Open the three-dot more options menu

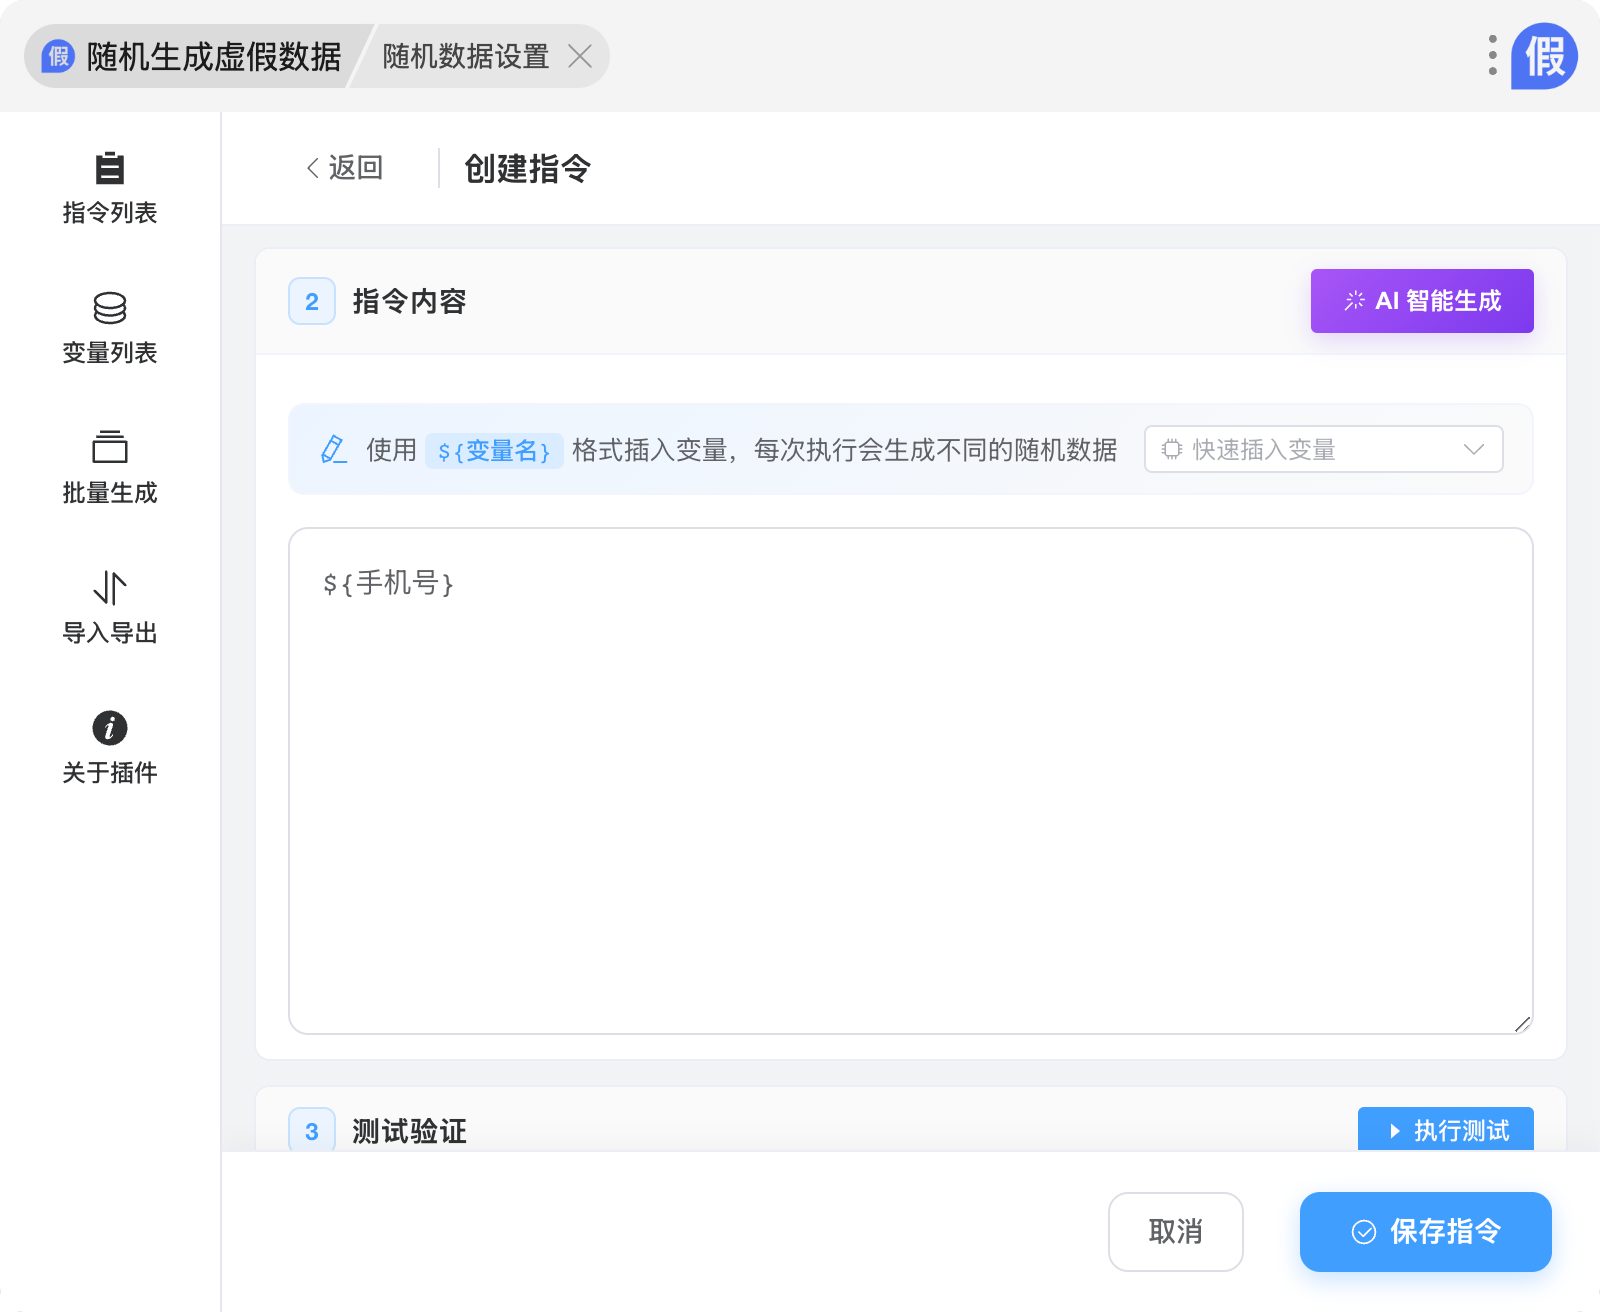point(1492,56)
